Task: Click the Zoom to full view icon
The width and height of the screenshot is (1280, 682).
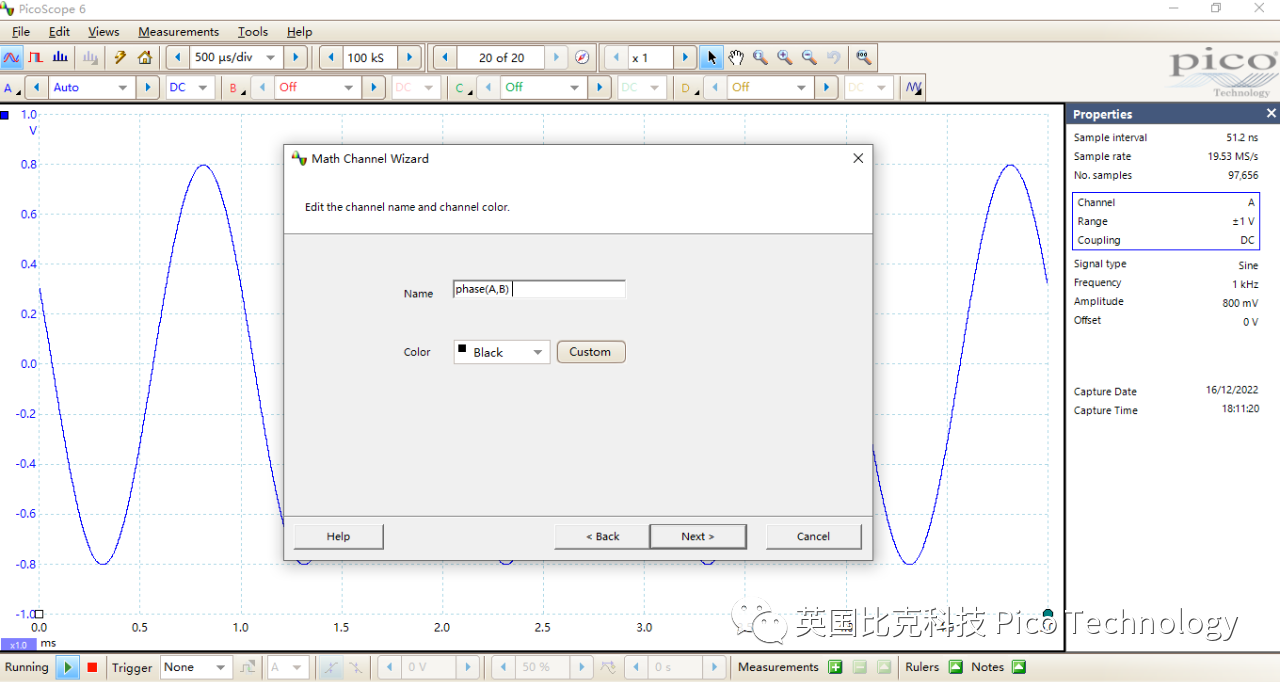Action: [x=864, y=58]
